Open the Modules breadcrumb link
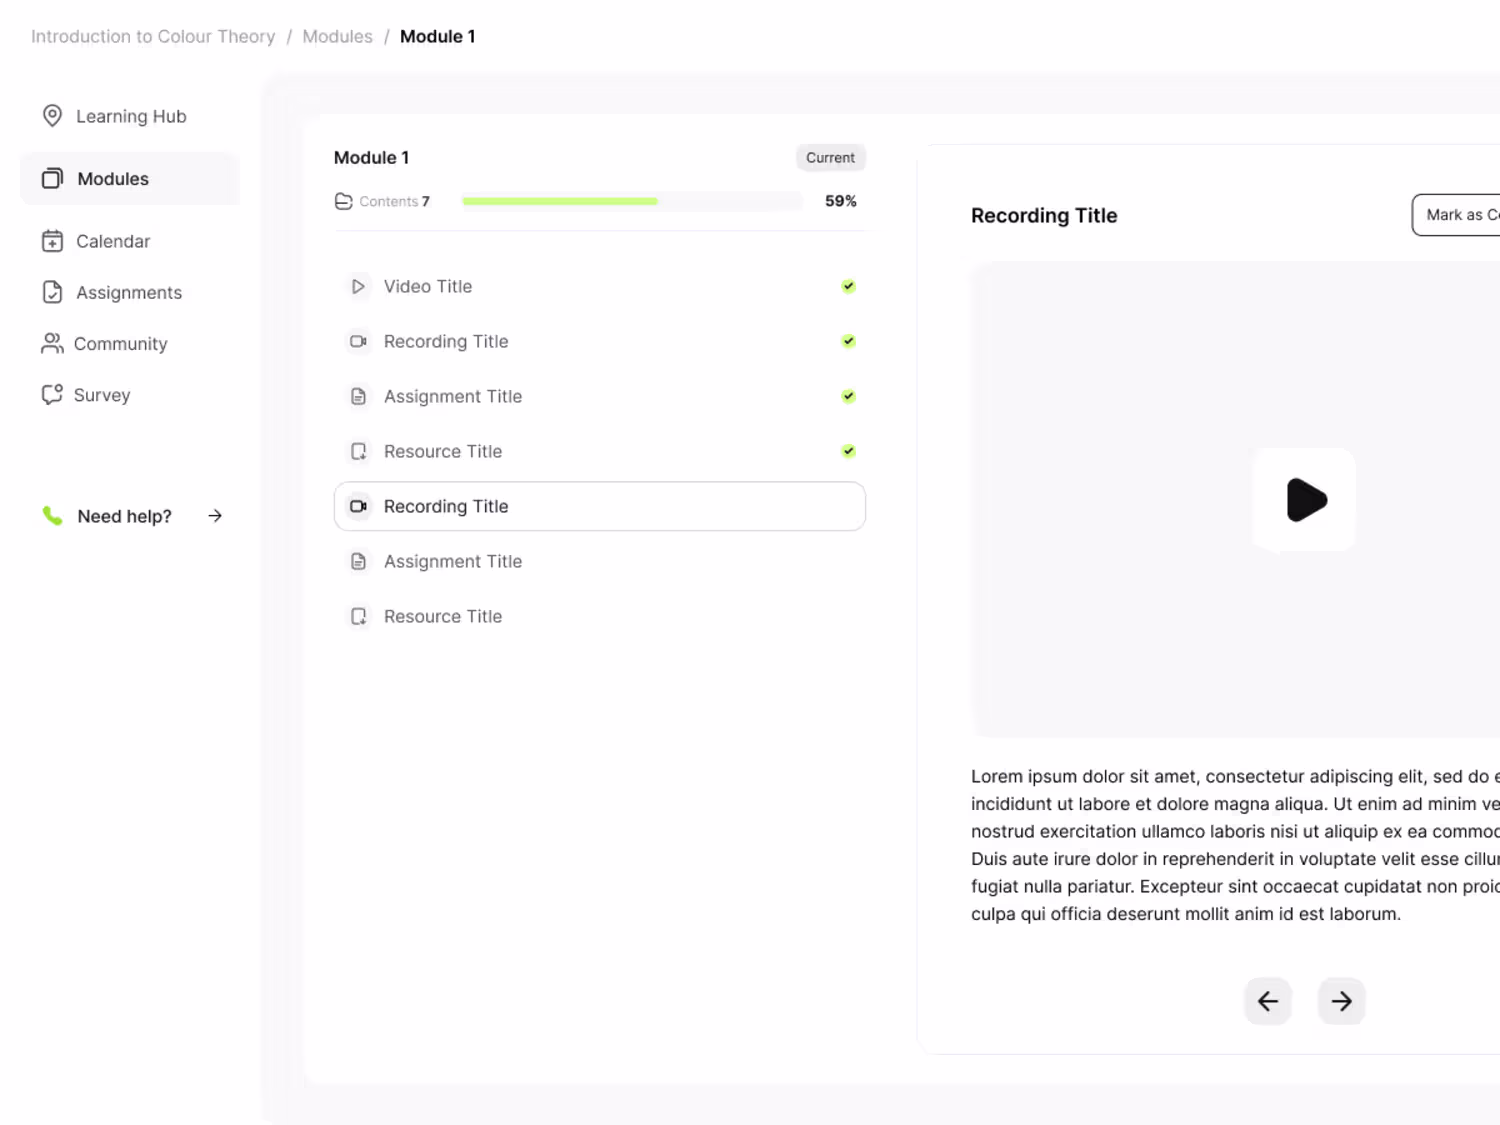 pyautogui.click(x=337, y=37)
